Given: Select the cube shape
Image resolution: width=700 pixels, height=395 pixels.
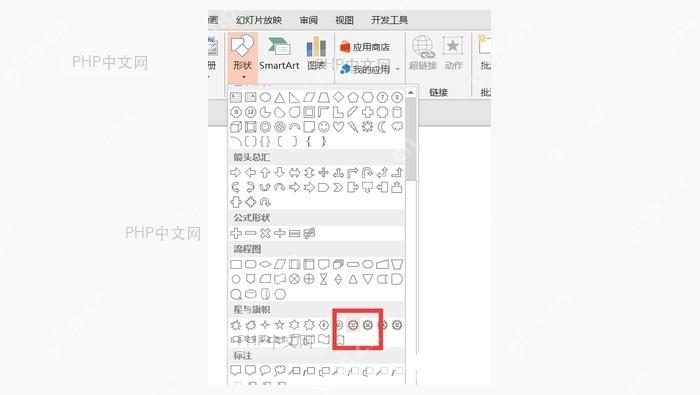Looking at the screenshot, I should coord(236,127).
